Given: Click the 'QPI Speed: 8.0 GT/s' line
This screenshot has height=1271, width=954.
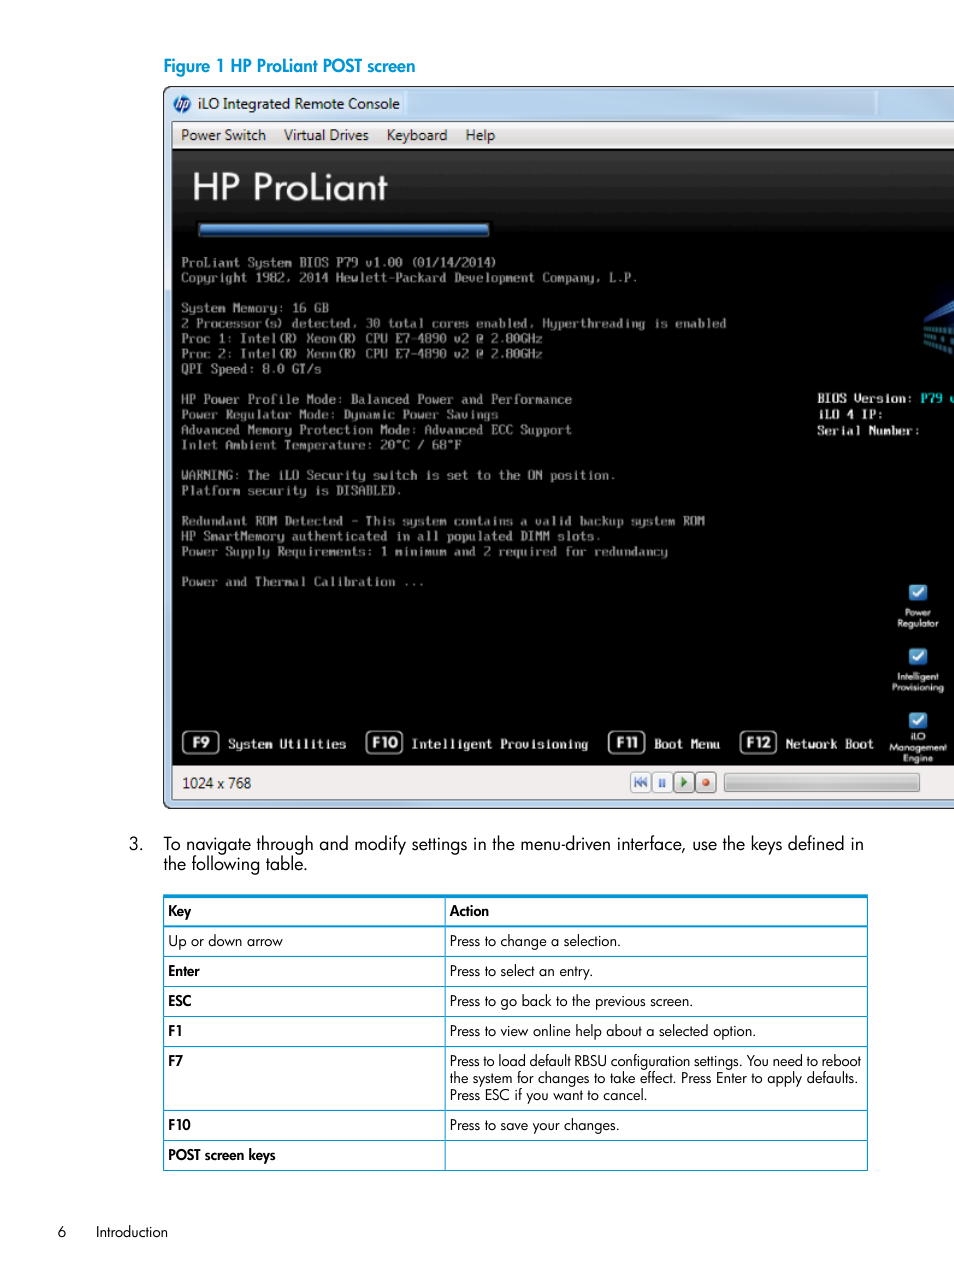Looking at the screenshot, I should [x=251, y=369].
